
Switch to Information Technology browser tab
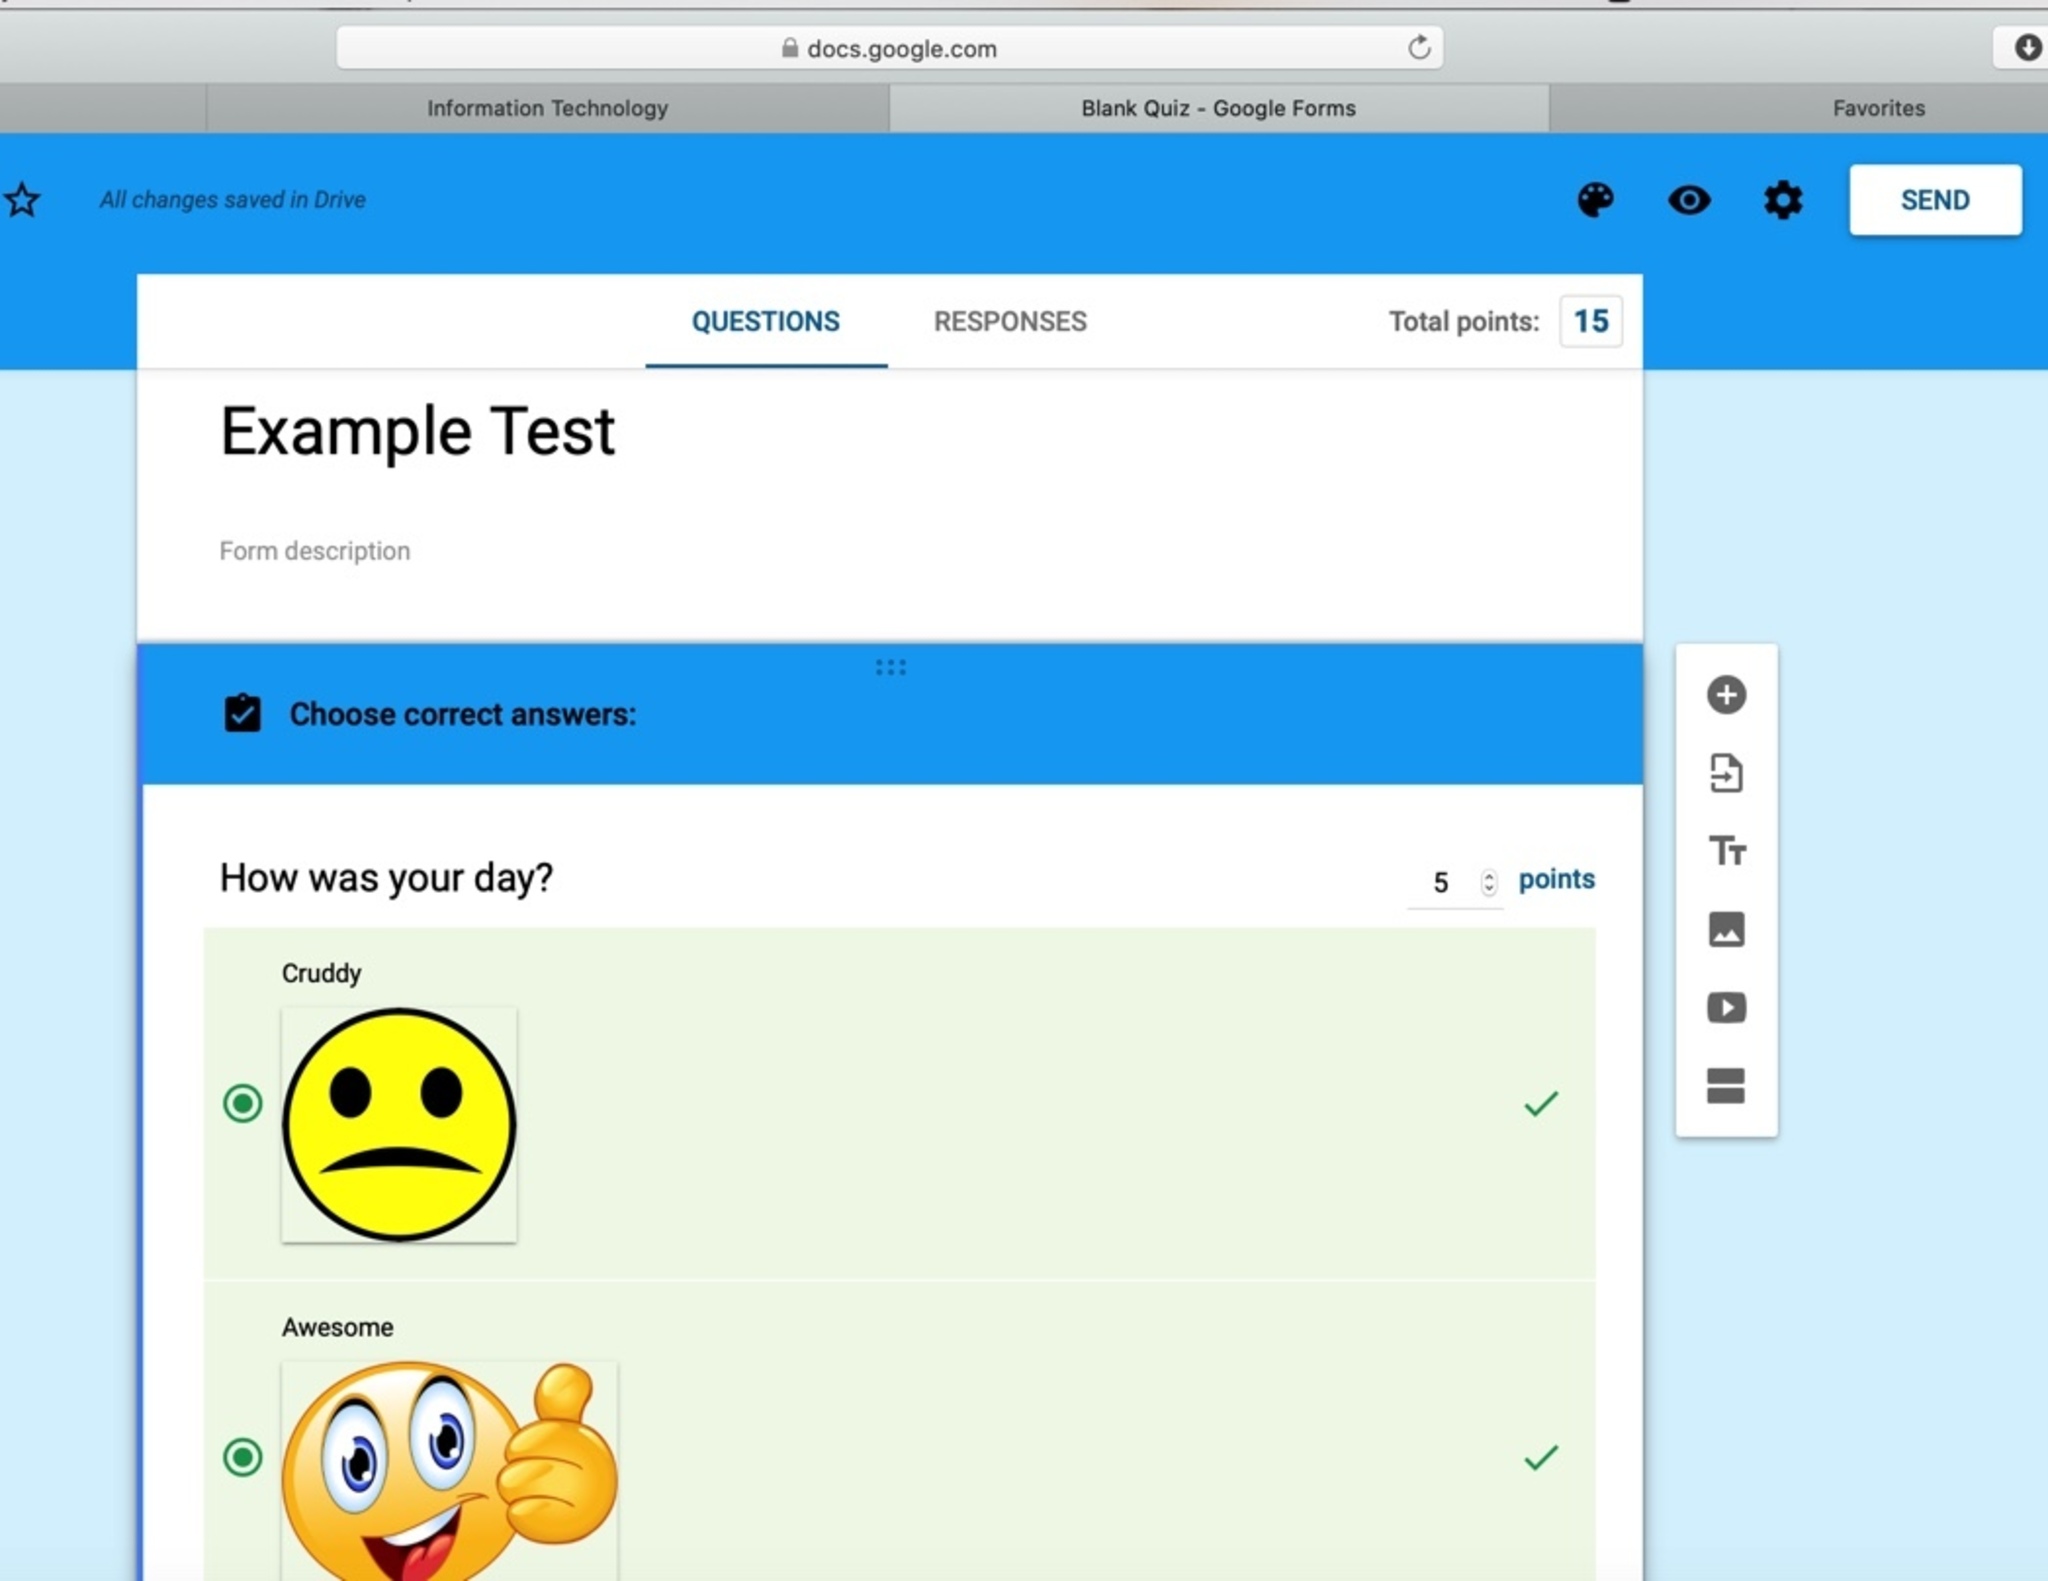coord(547,108)
